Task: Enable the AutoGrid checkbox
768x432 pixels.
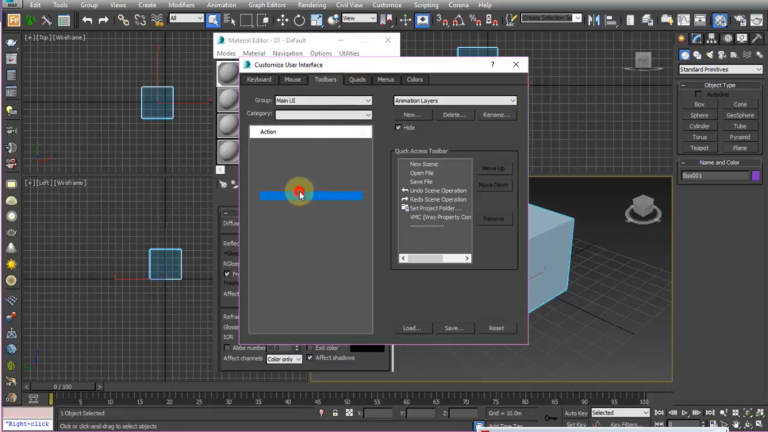Action: pyautogui.click(x=698, y=94)
